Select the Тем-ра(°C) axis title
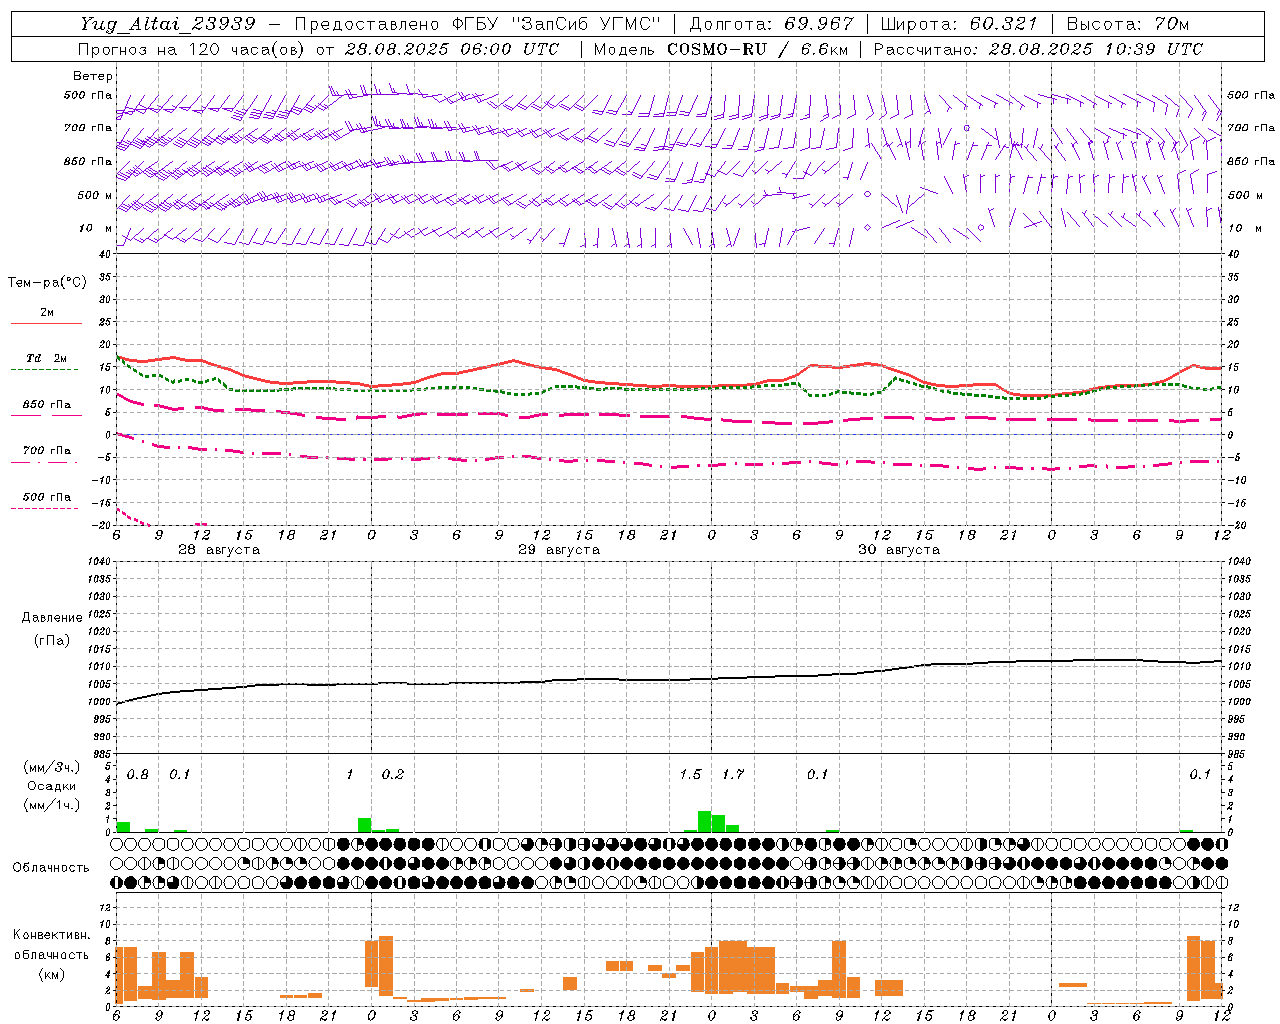Viewport: 1280px width, 1024px height. tap(47, 283)
